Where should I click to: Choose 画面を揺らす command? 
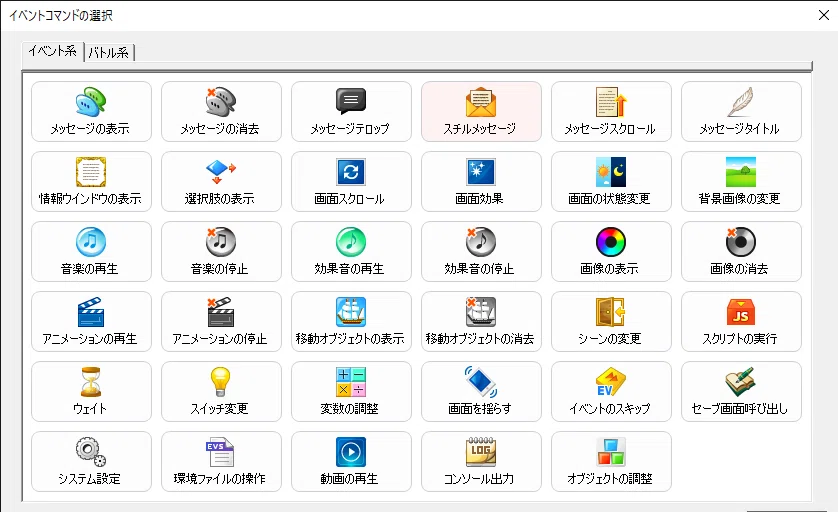pos(481,392)
